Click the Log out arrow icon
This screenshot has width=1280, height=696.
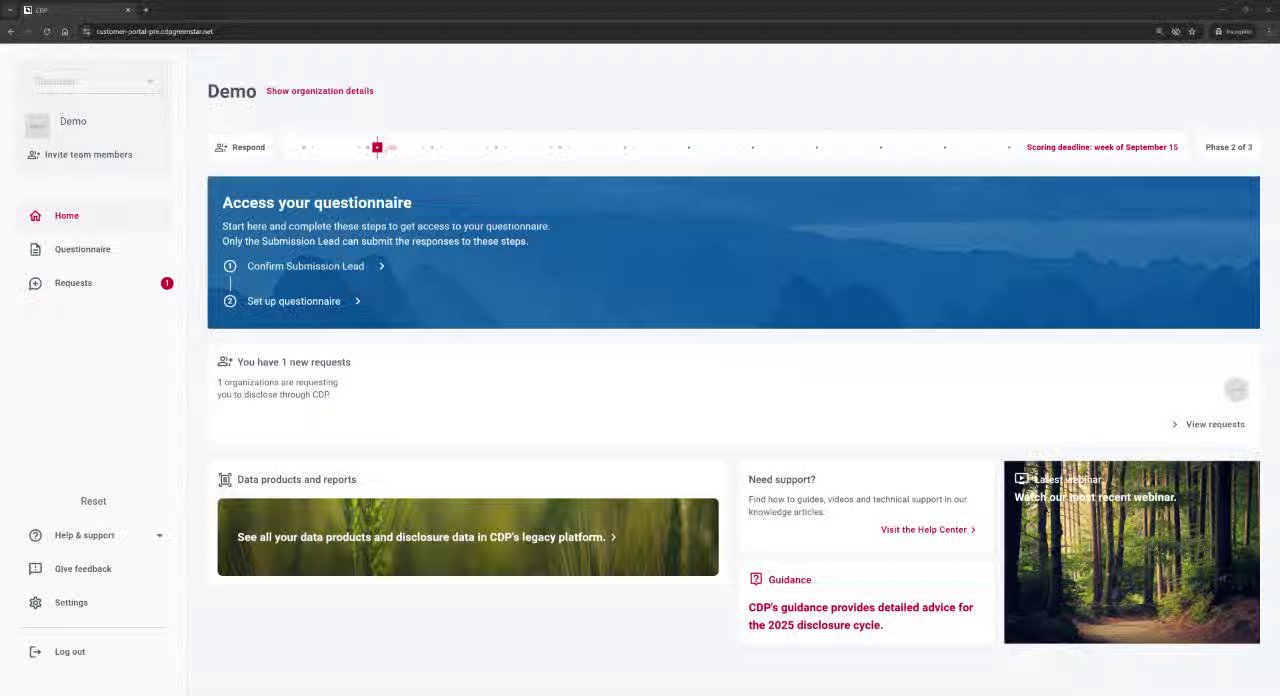point(35,652)
